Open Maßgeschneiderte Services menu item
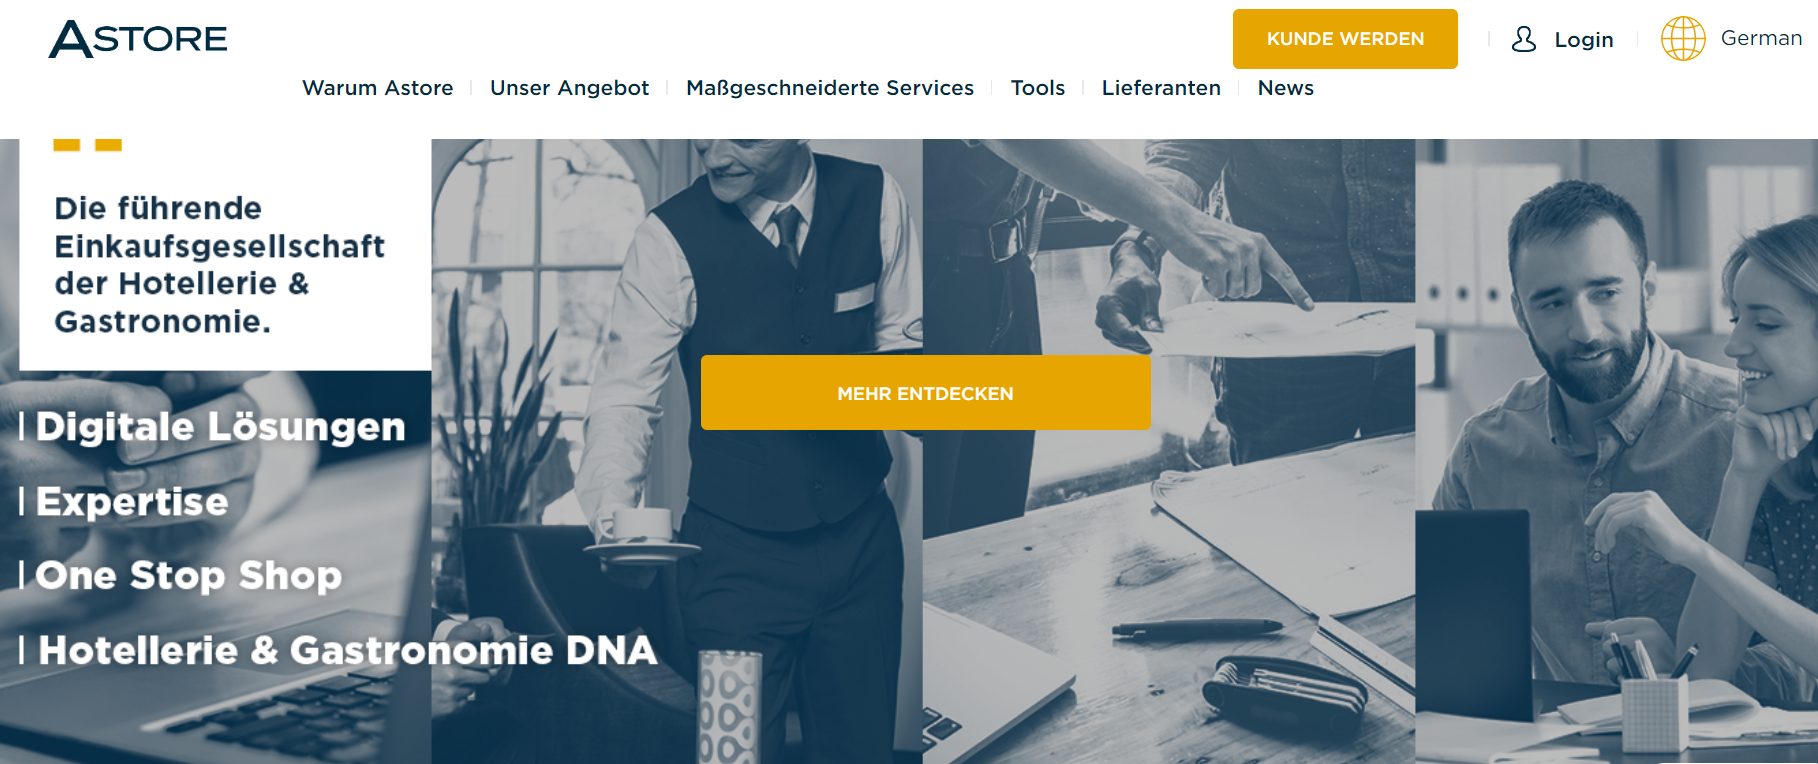The width and height of the screenshot is (1818, 764). pyautogui.click(x=830, y=88)
